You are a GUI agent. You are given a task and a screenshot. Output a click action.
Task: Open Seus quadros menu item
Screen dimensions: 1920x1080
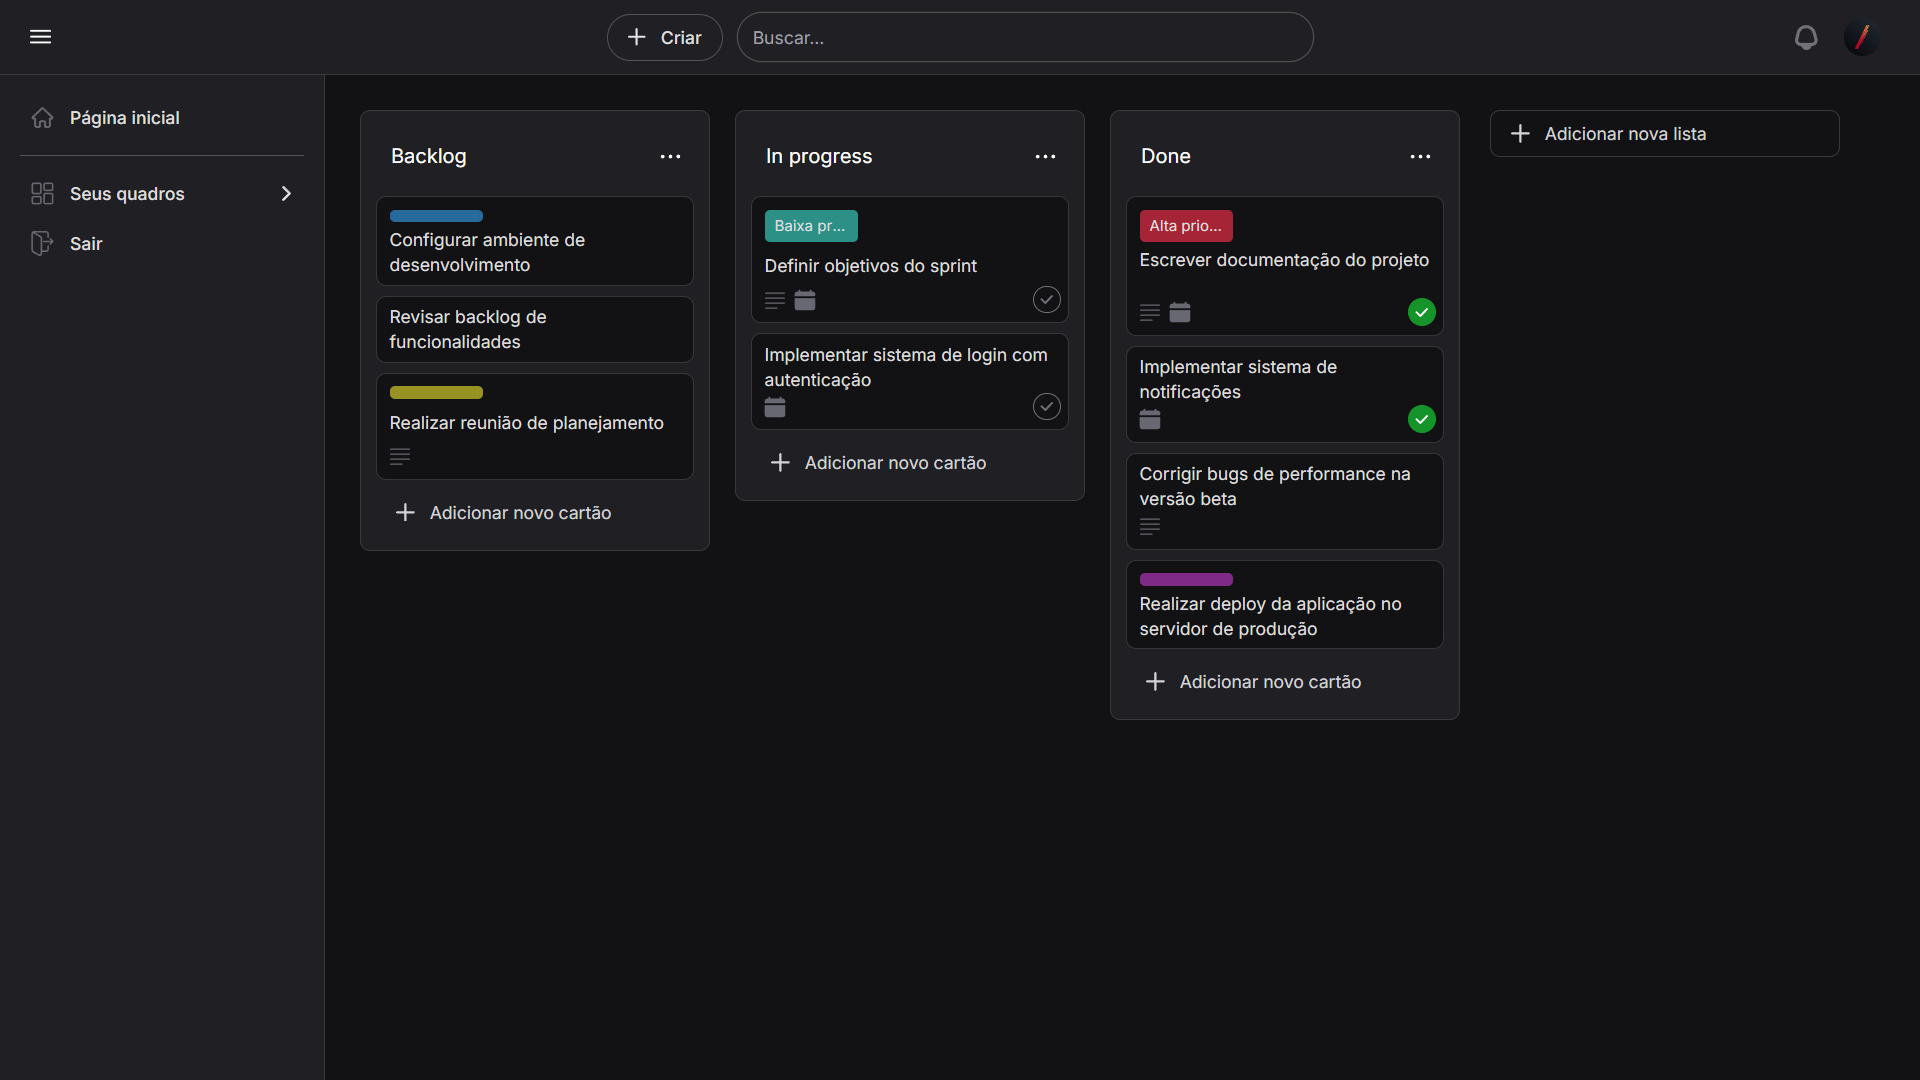(162, 194)
